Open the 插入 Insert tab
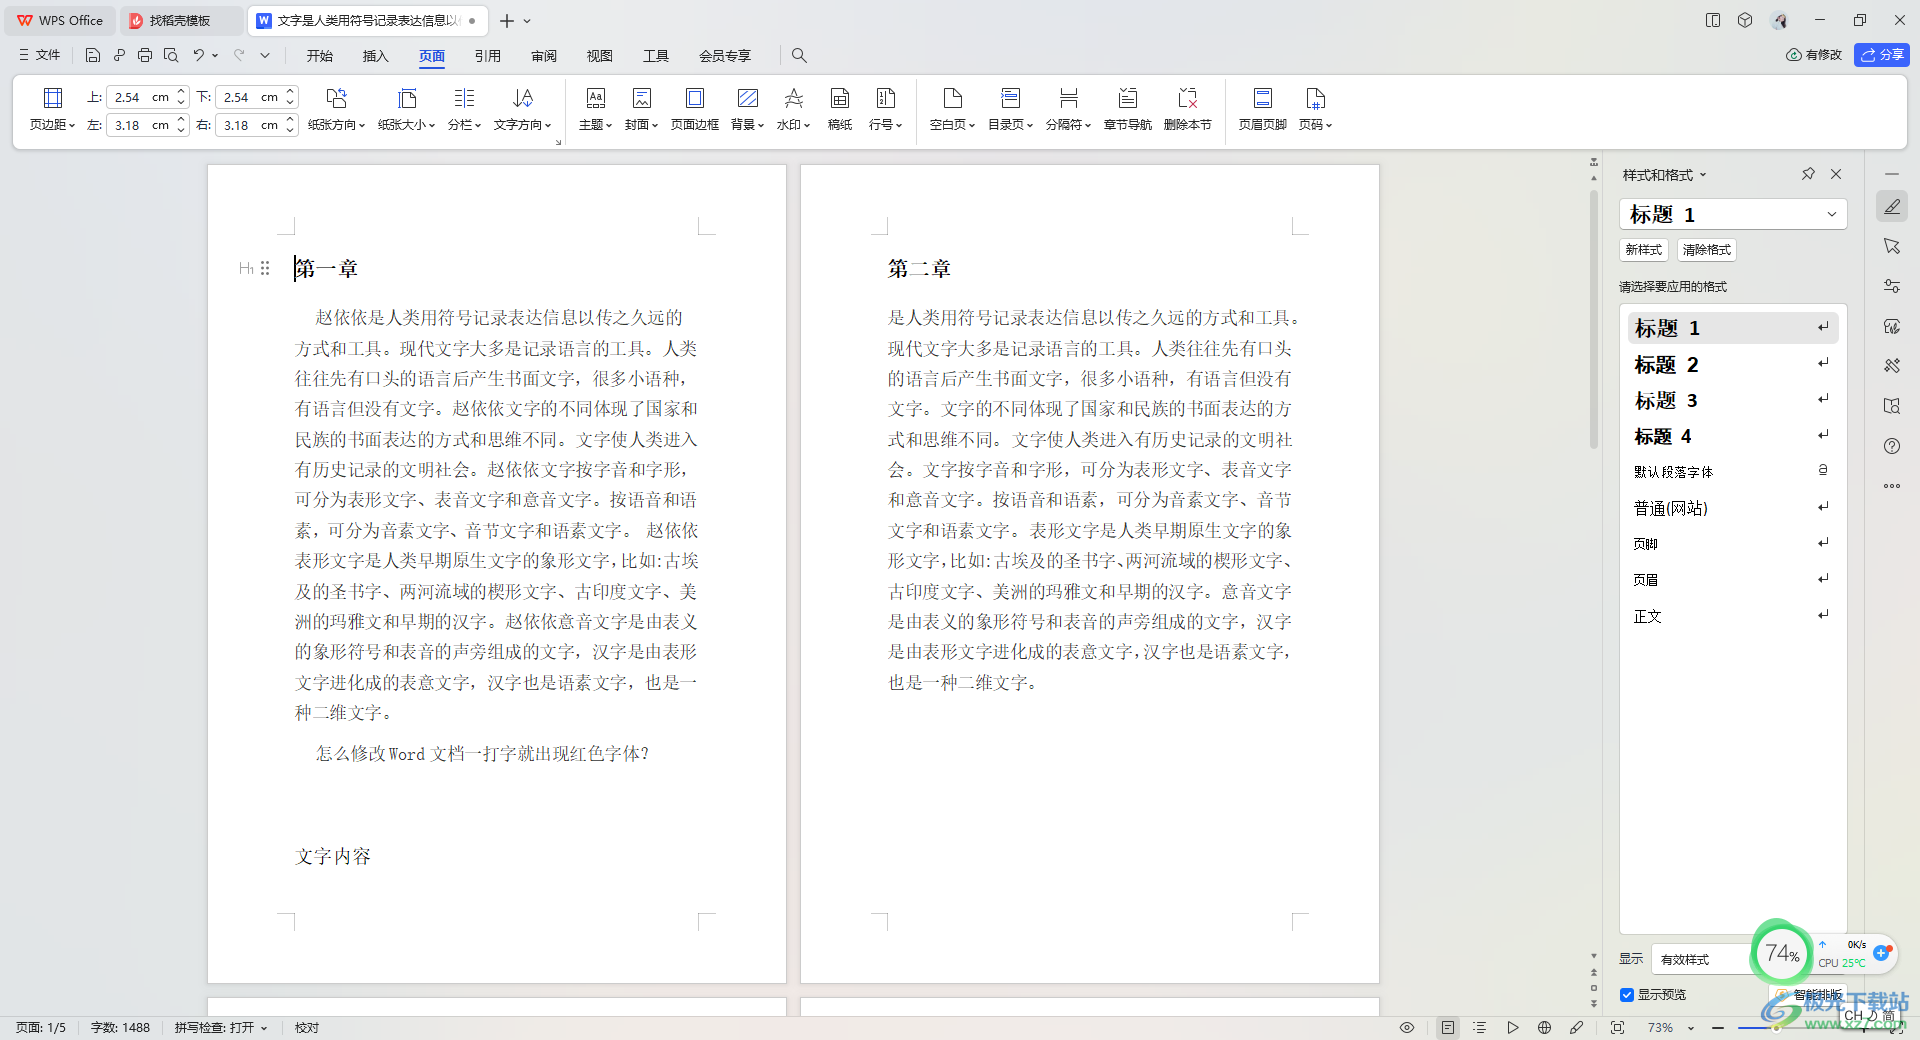The height and width of the screenshot is (1040, 1920). coord(376,56)
